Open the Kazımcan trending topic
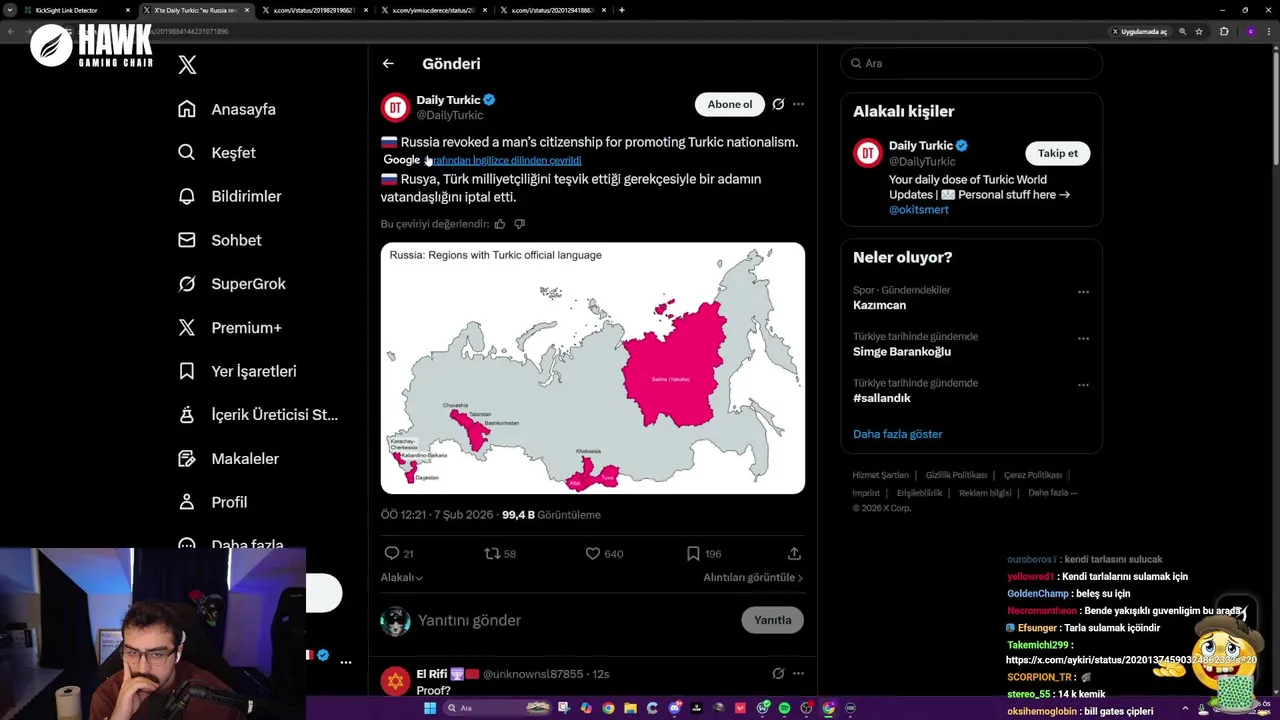The width and height of the screenshot is (1280, 720). pyautogui.click(x=879, y=305)
